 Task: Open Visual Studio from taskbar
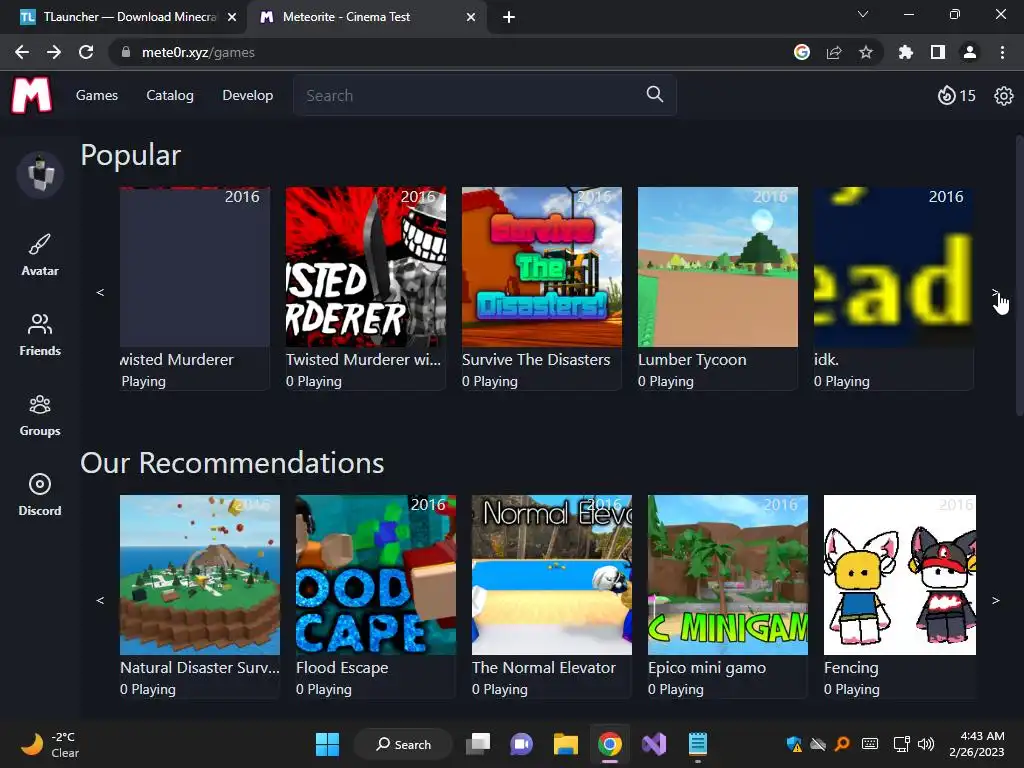(x=654, y=744)
